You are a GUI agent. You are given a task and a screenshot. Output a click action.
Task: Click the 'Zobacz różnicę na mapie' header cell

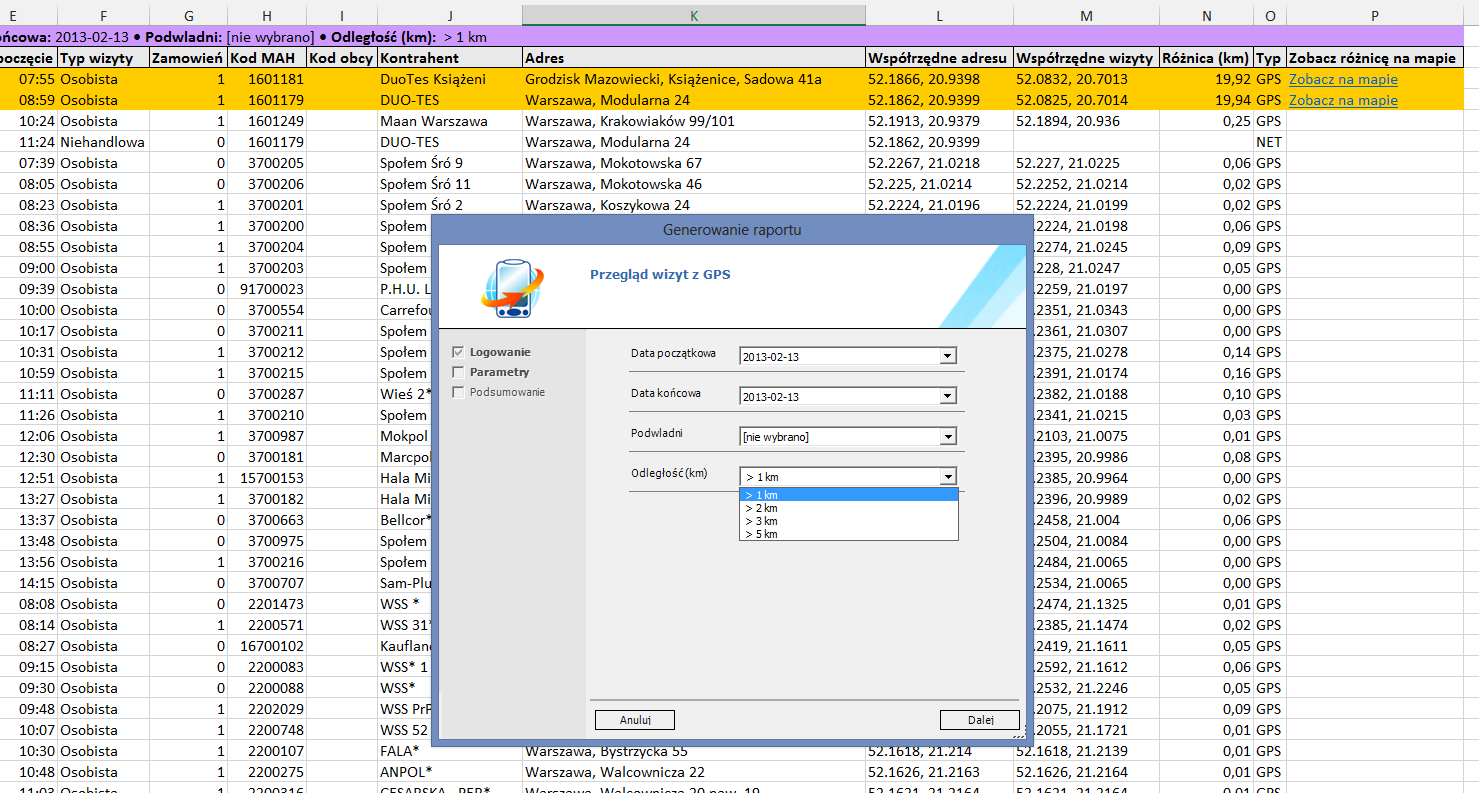pos(1375,58)
